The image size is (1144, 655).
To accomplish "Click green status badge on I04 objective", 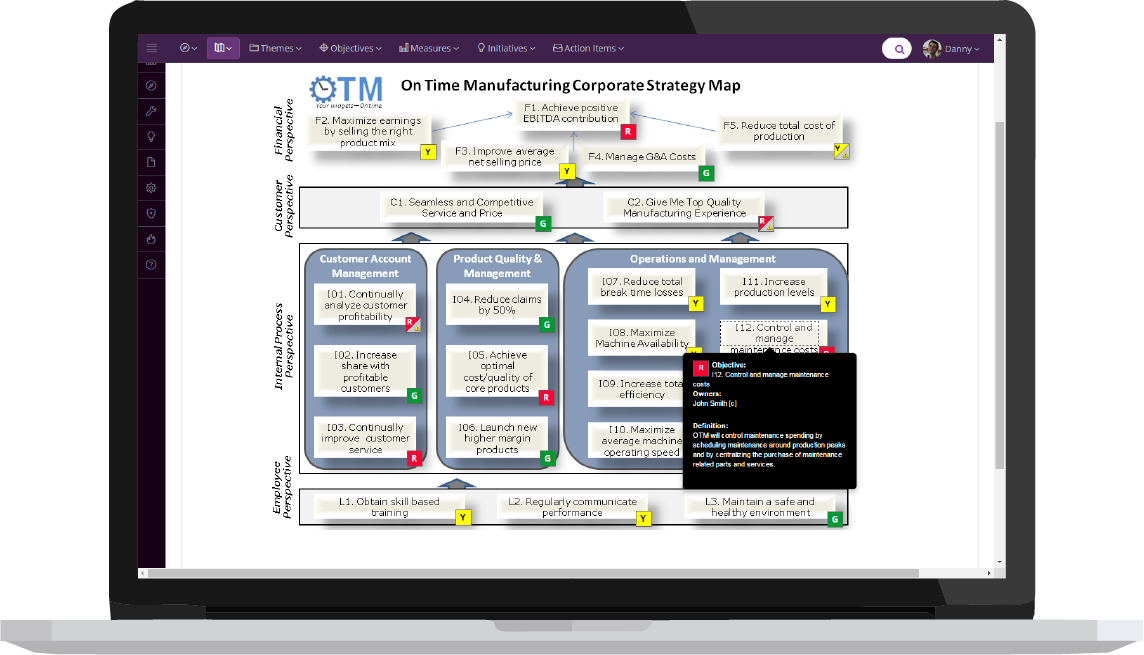I will point(547,325).
